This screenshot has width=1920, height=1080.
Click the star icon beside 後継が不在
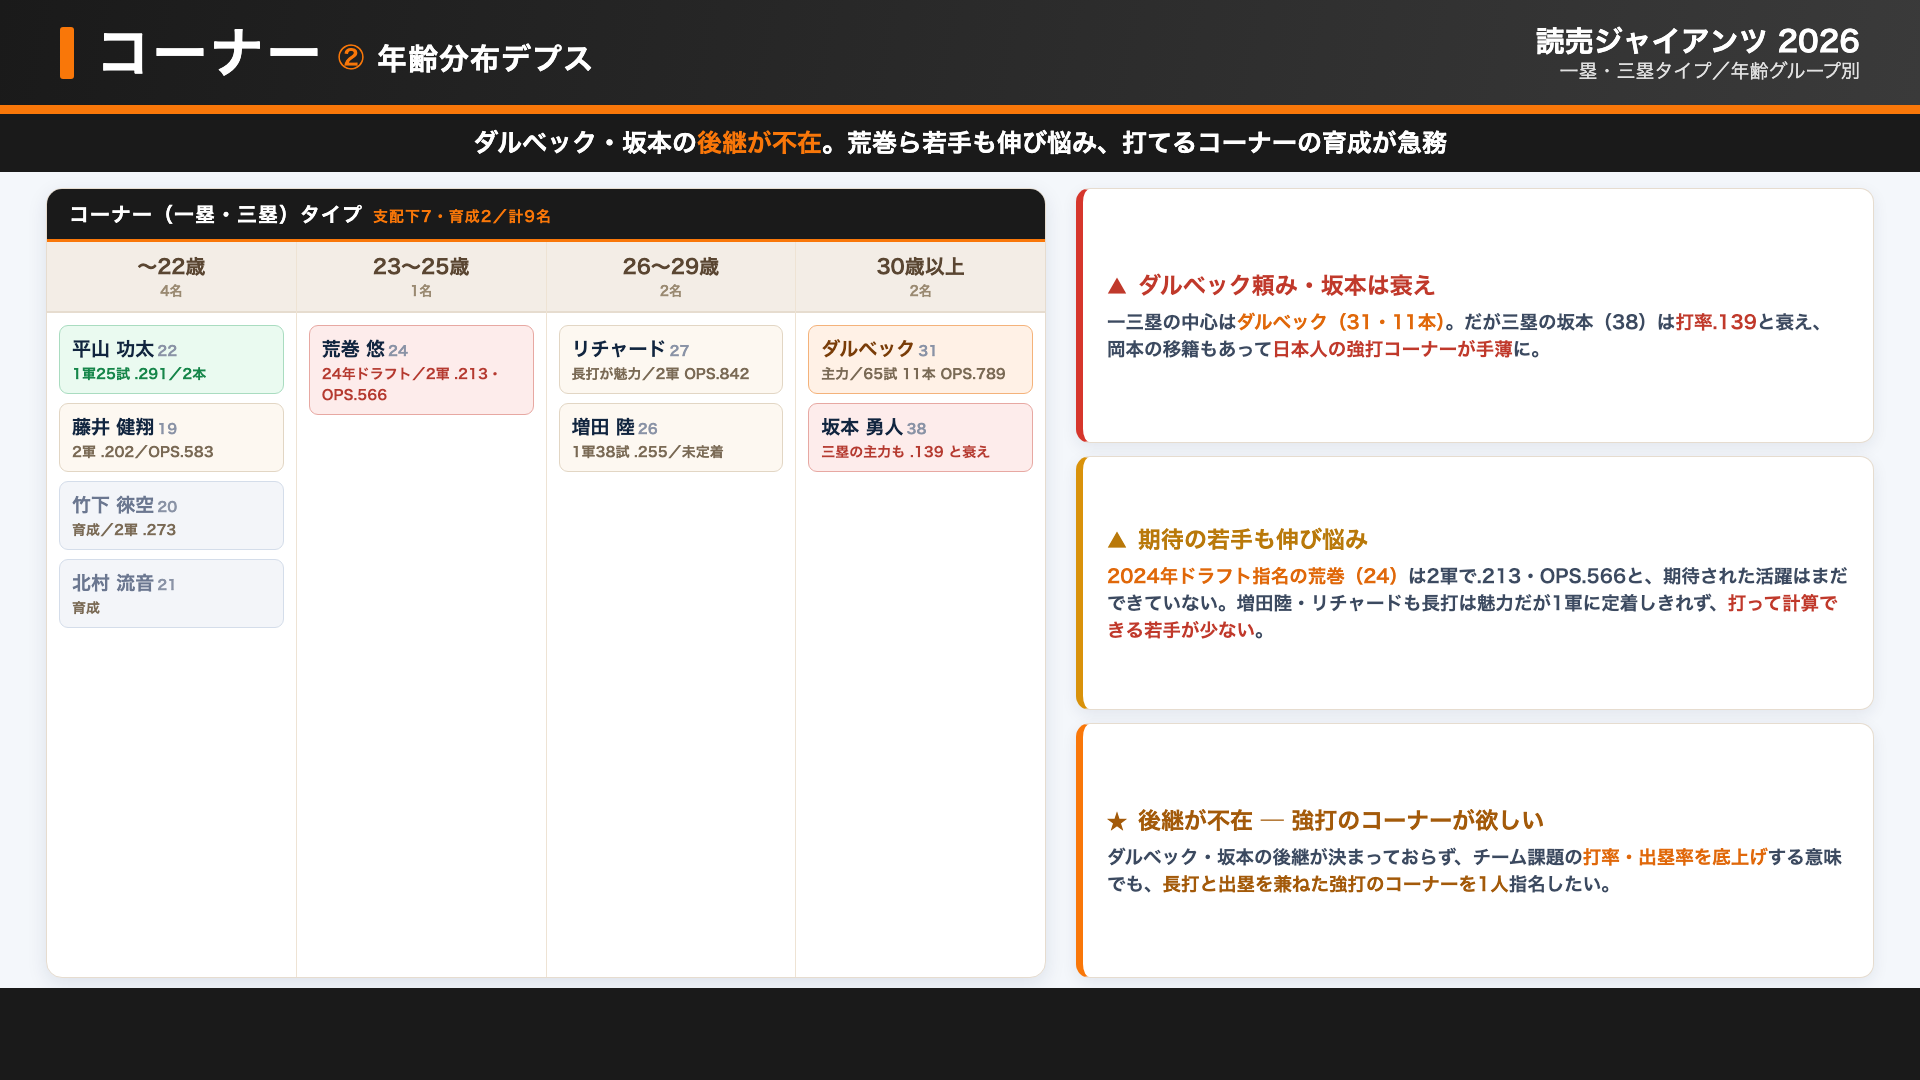coord(1117,821)
